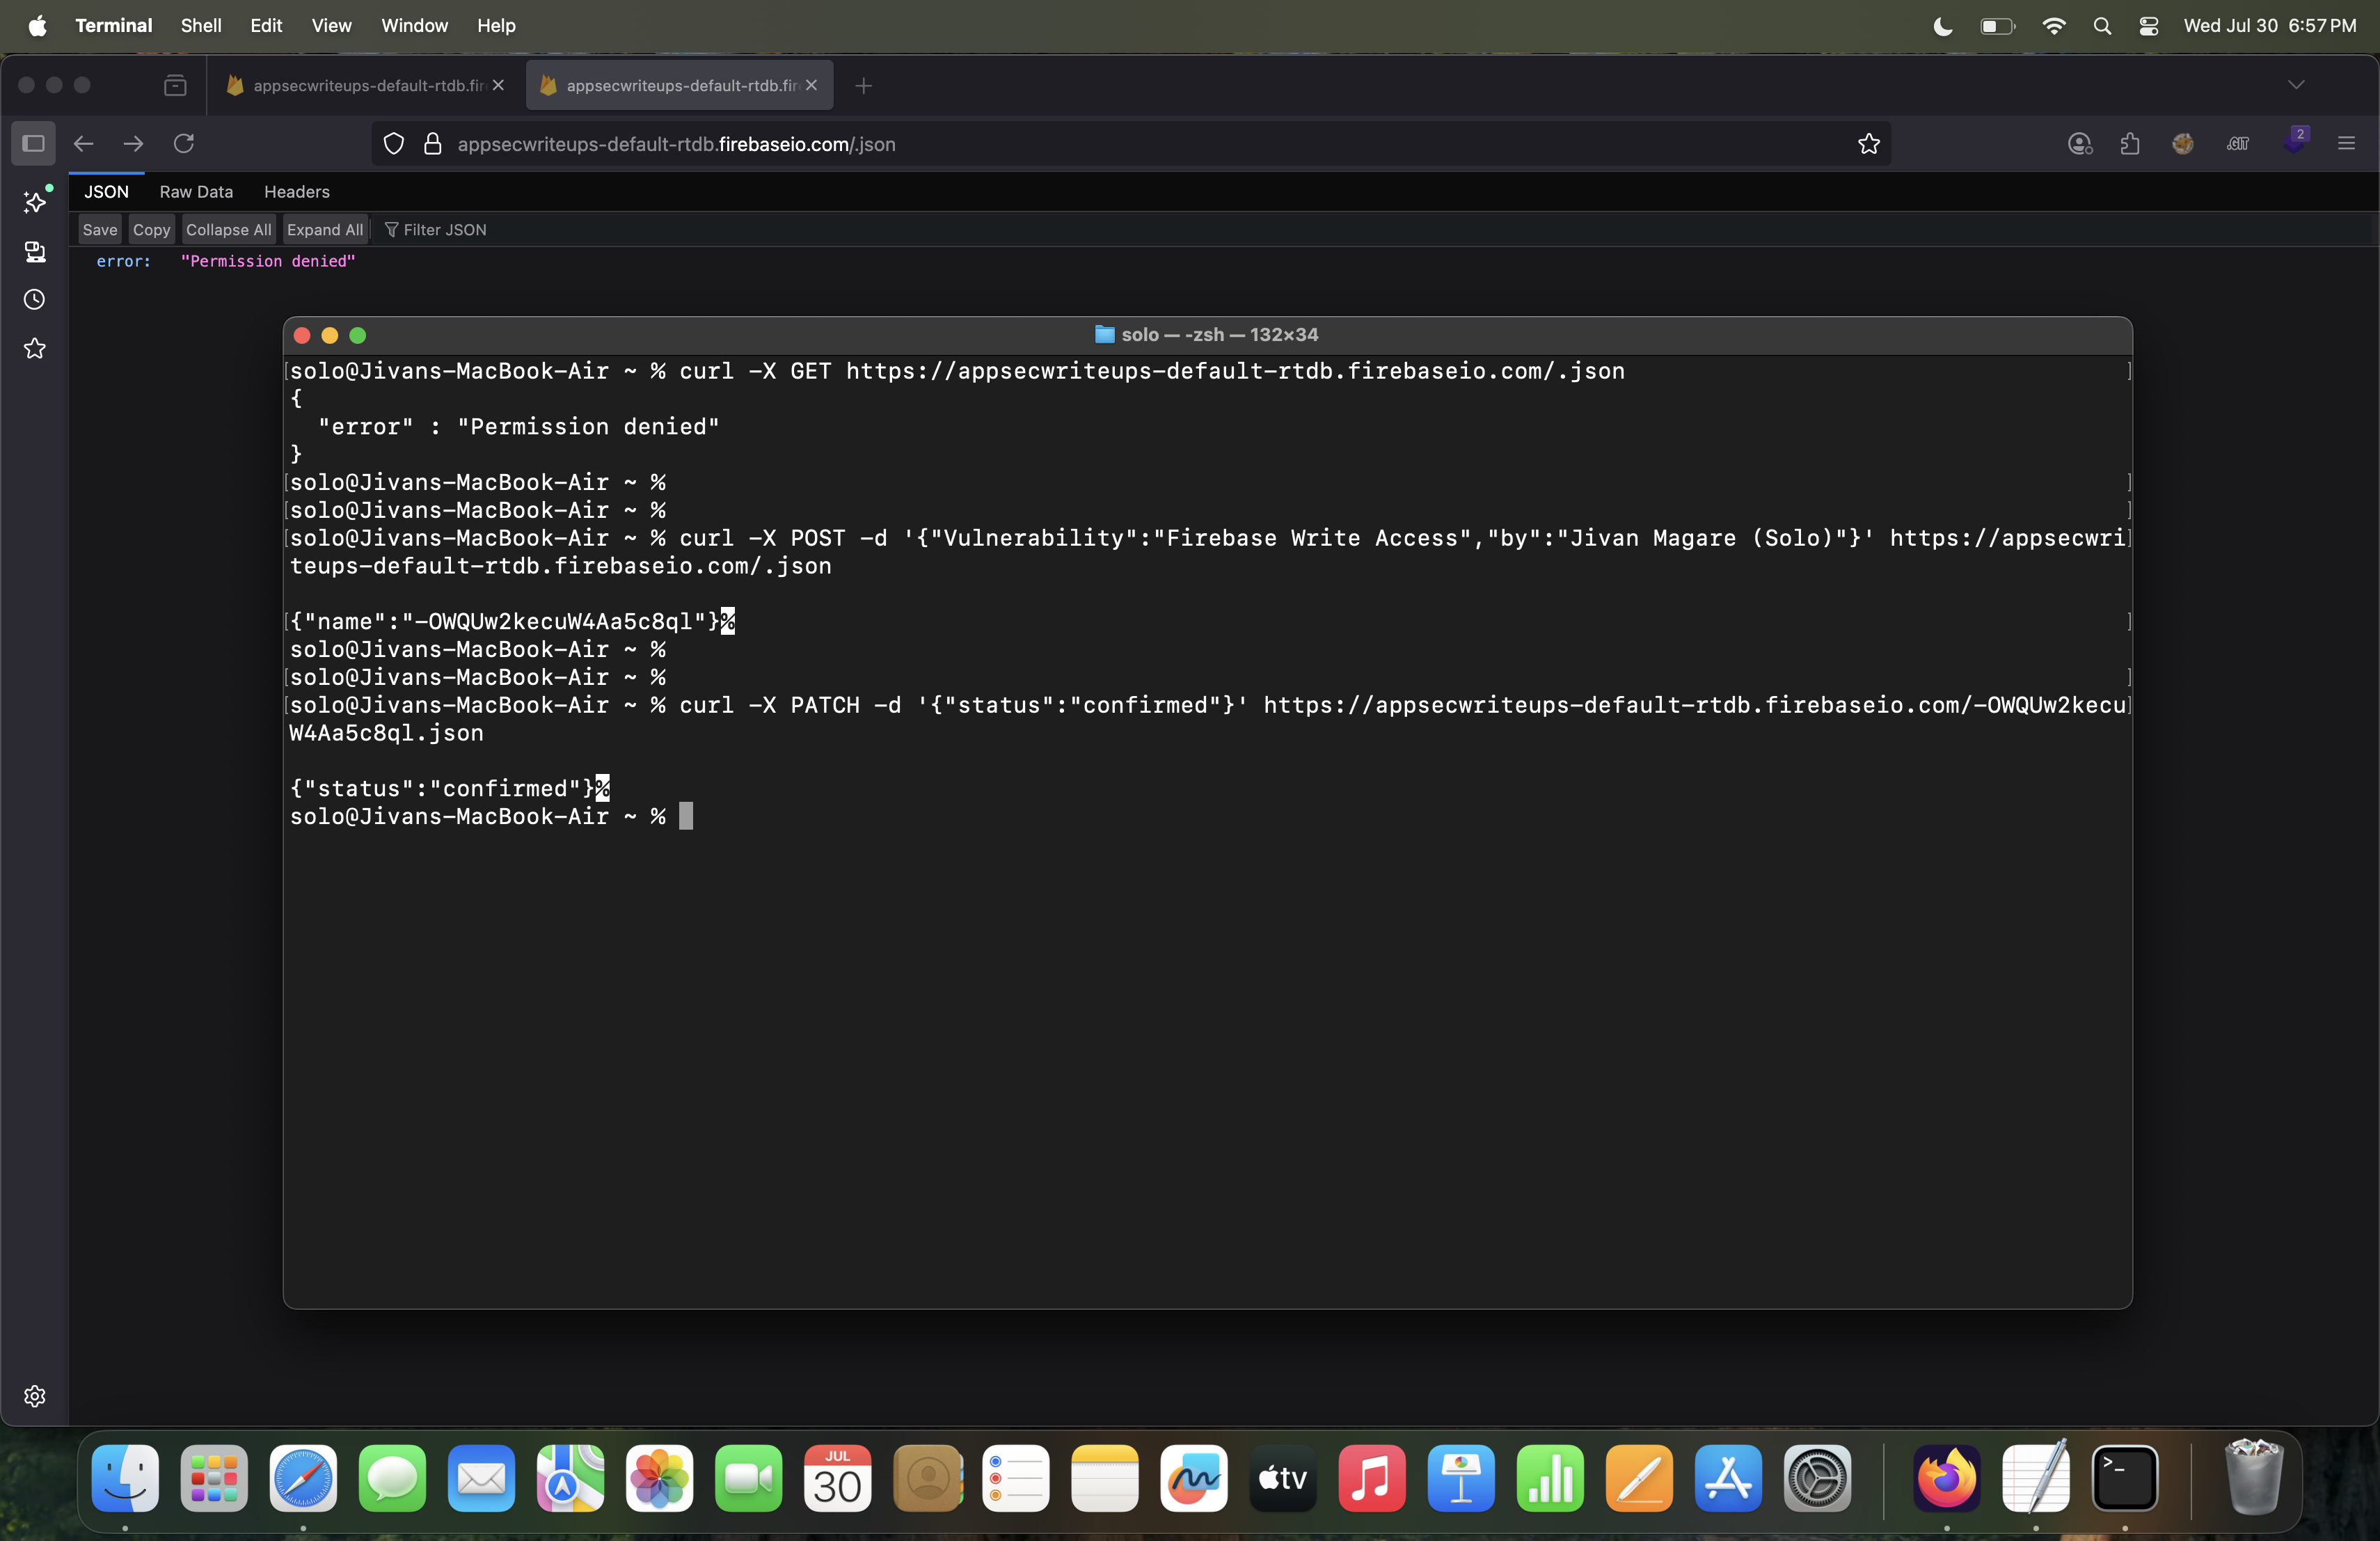Click the browser reload page icon
Screen dimensions: 2380x1541
pyautogui.click(x=184, y=144)
